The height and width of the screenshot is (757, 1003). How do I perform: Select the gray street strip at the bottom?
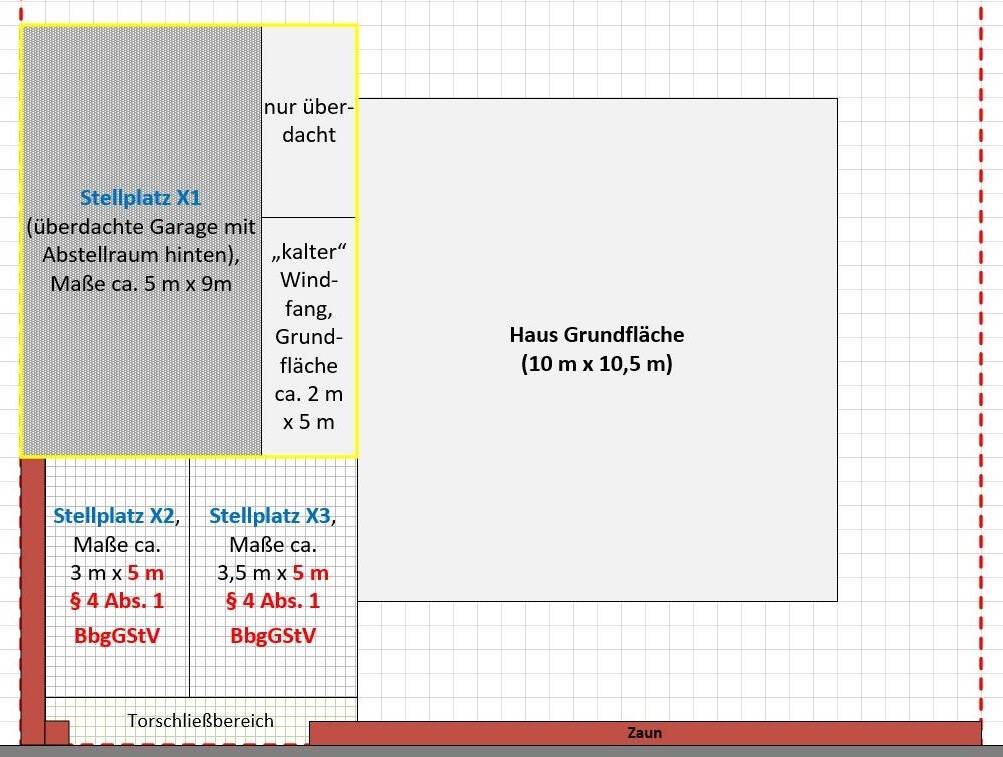(500, 751)
